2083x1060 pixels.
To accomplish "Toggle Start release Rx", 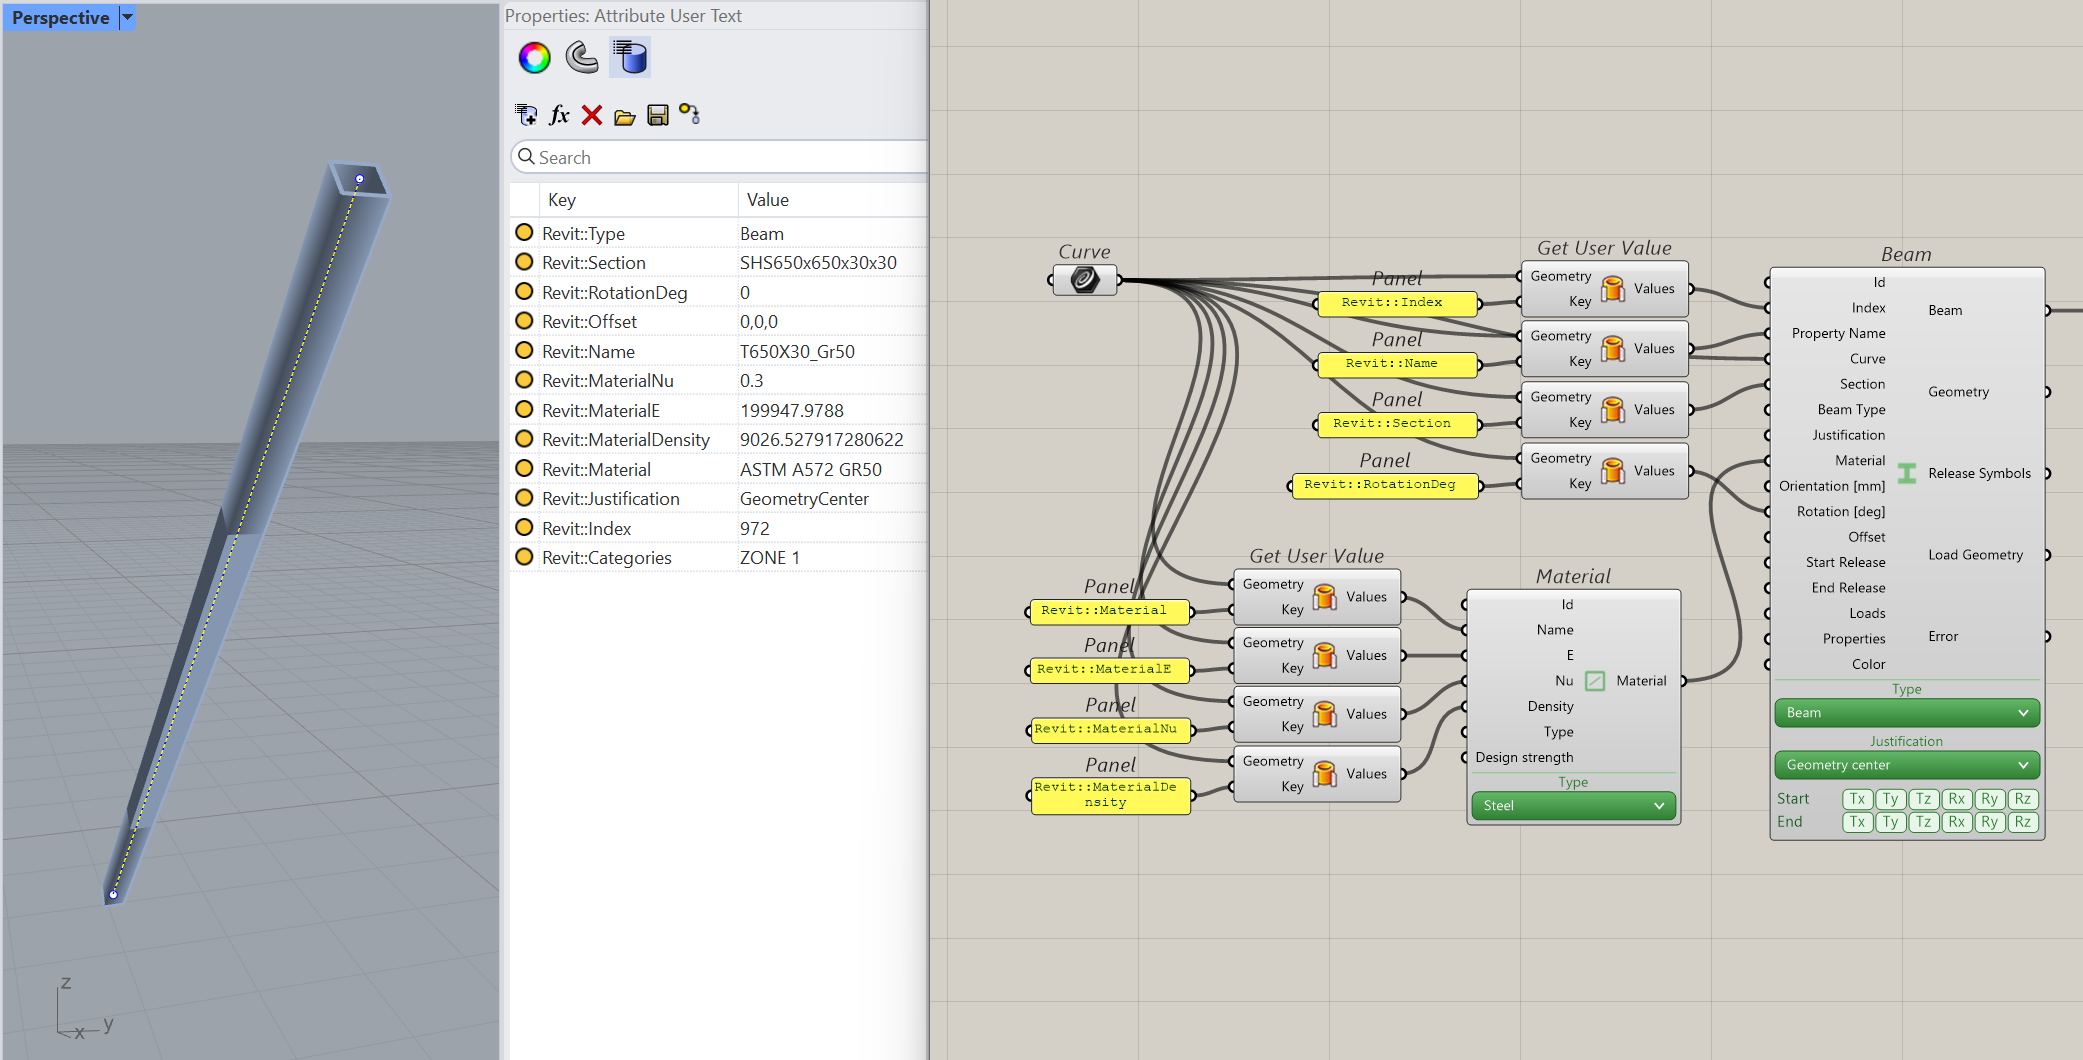I will point(1956,799).
